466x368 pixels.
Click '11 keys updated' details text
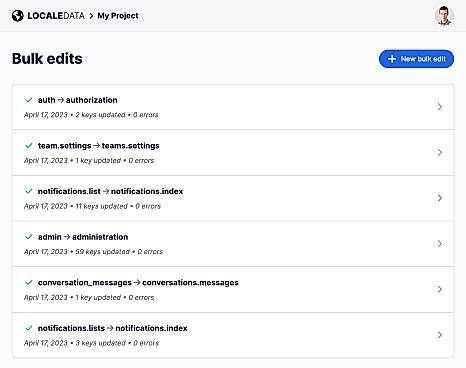(101, 206)
